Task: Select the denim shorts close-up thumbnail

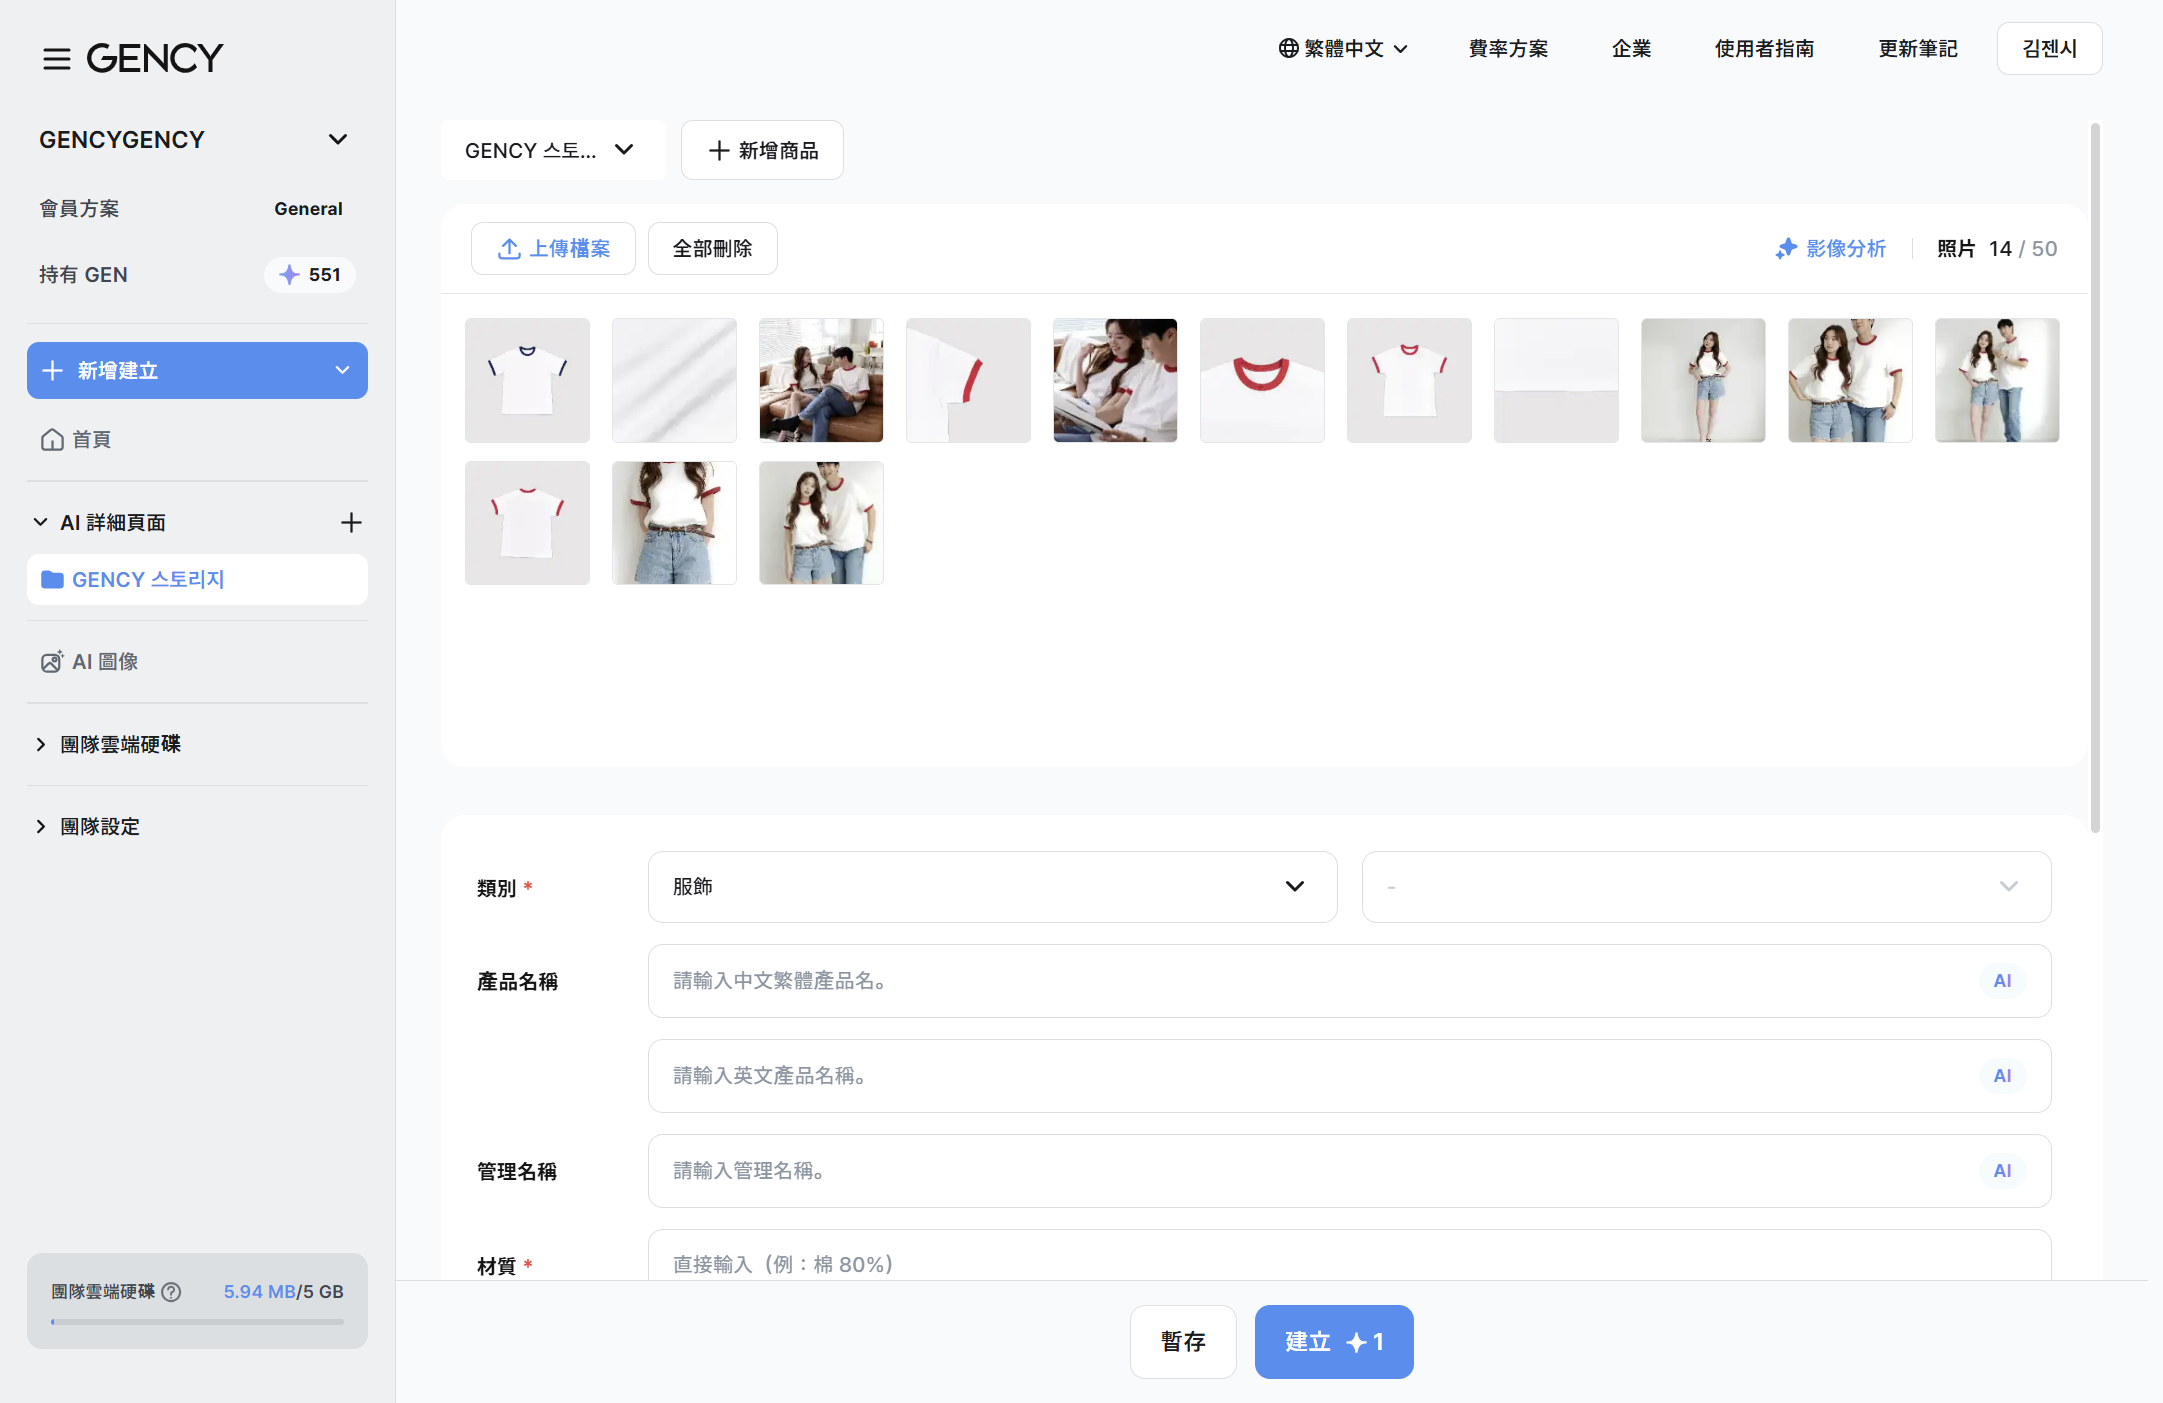Action: (674, 523)
